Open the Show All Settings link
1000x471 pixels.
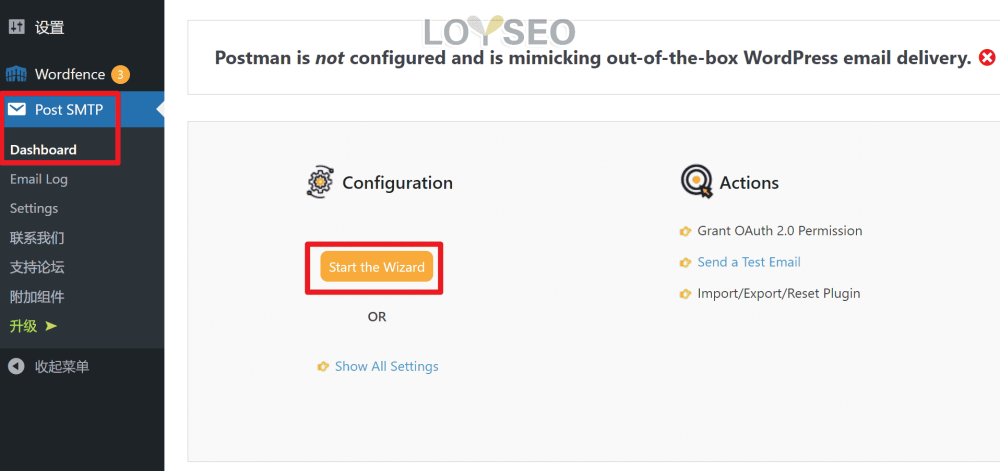[x=386, y=366]
